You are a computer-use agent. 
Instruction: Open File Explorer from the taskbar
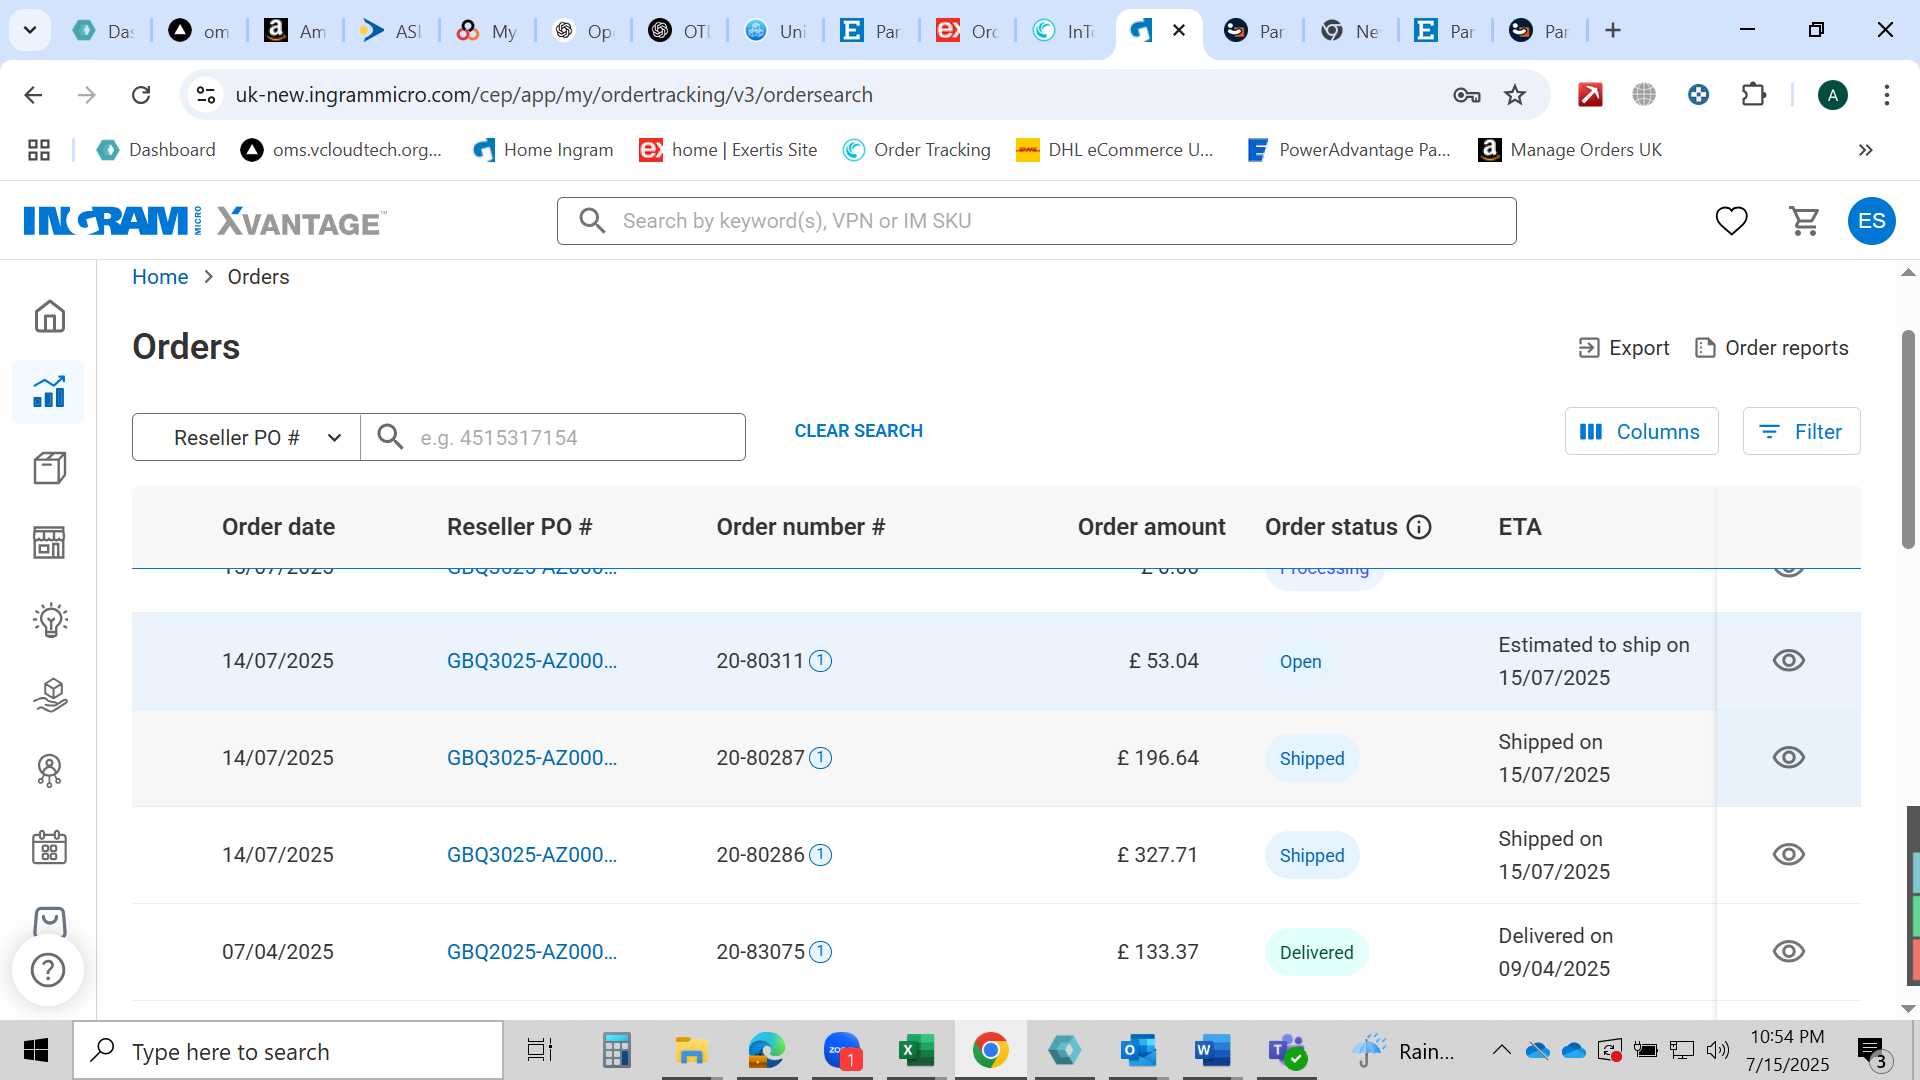[x=691, y=1051]
